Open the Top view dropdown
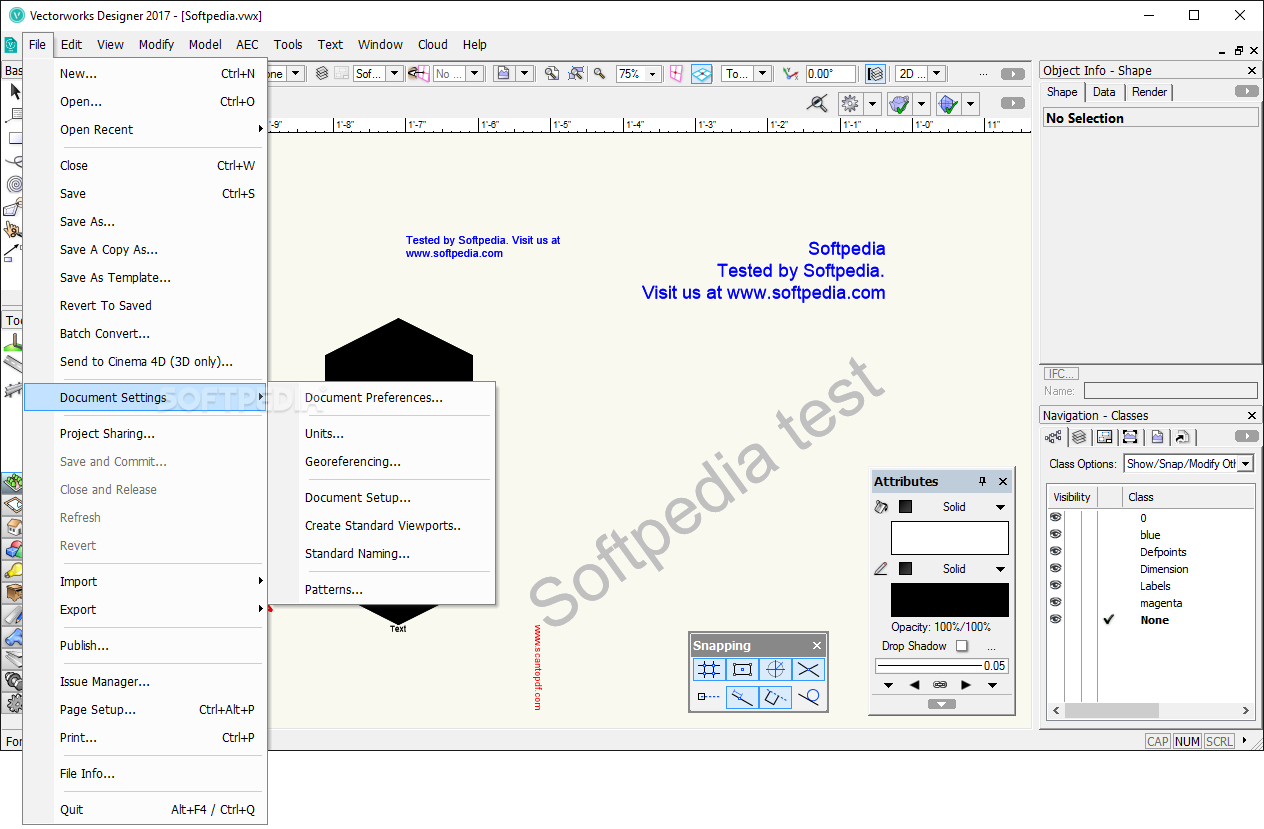 [762, 74]
